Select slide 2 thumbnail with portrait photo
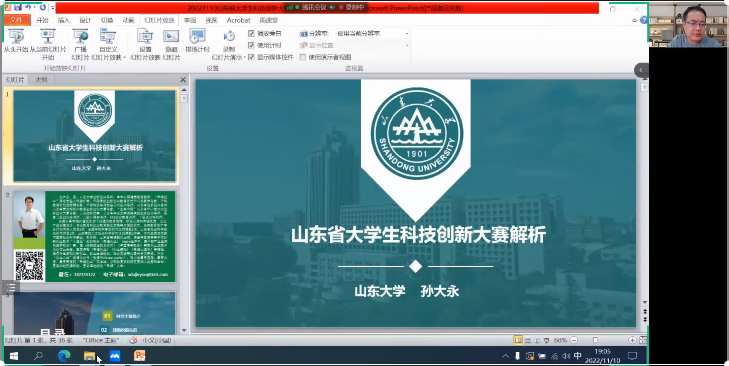Screen dimensions: 729x366 [x=94, y=236]
